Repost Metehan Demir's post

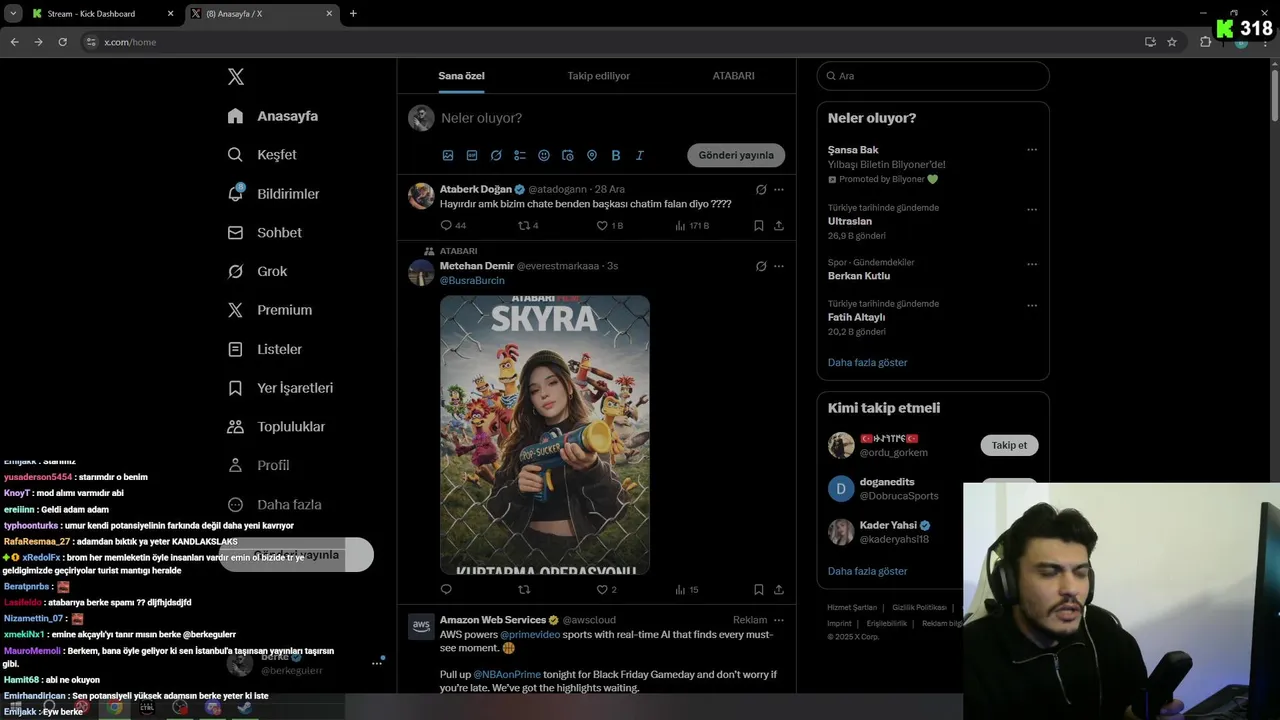[523, 590]
